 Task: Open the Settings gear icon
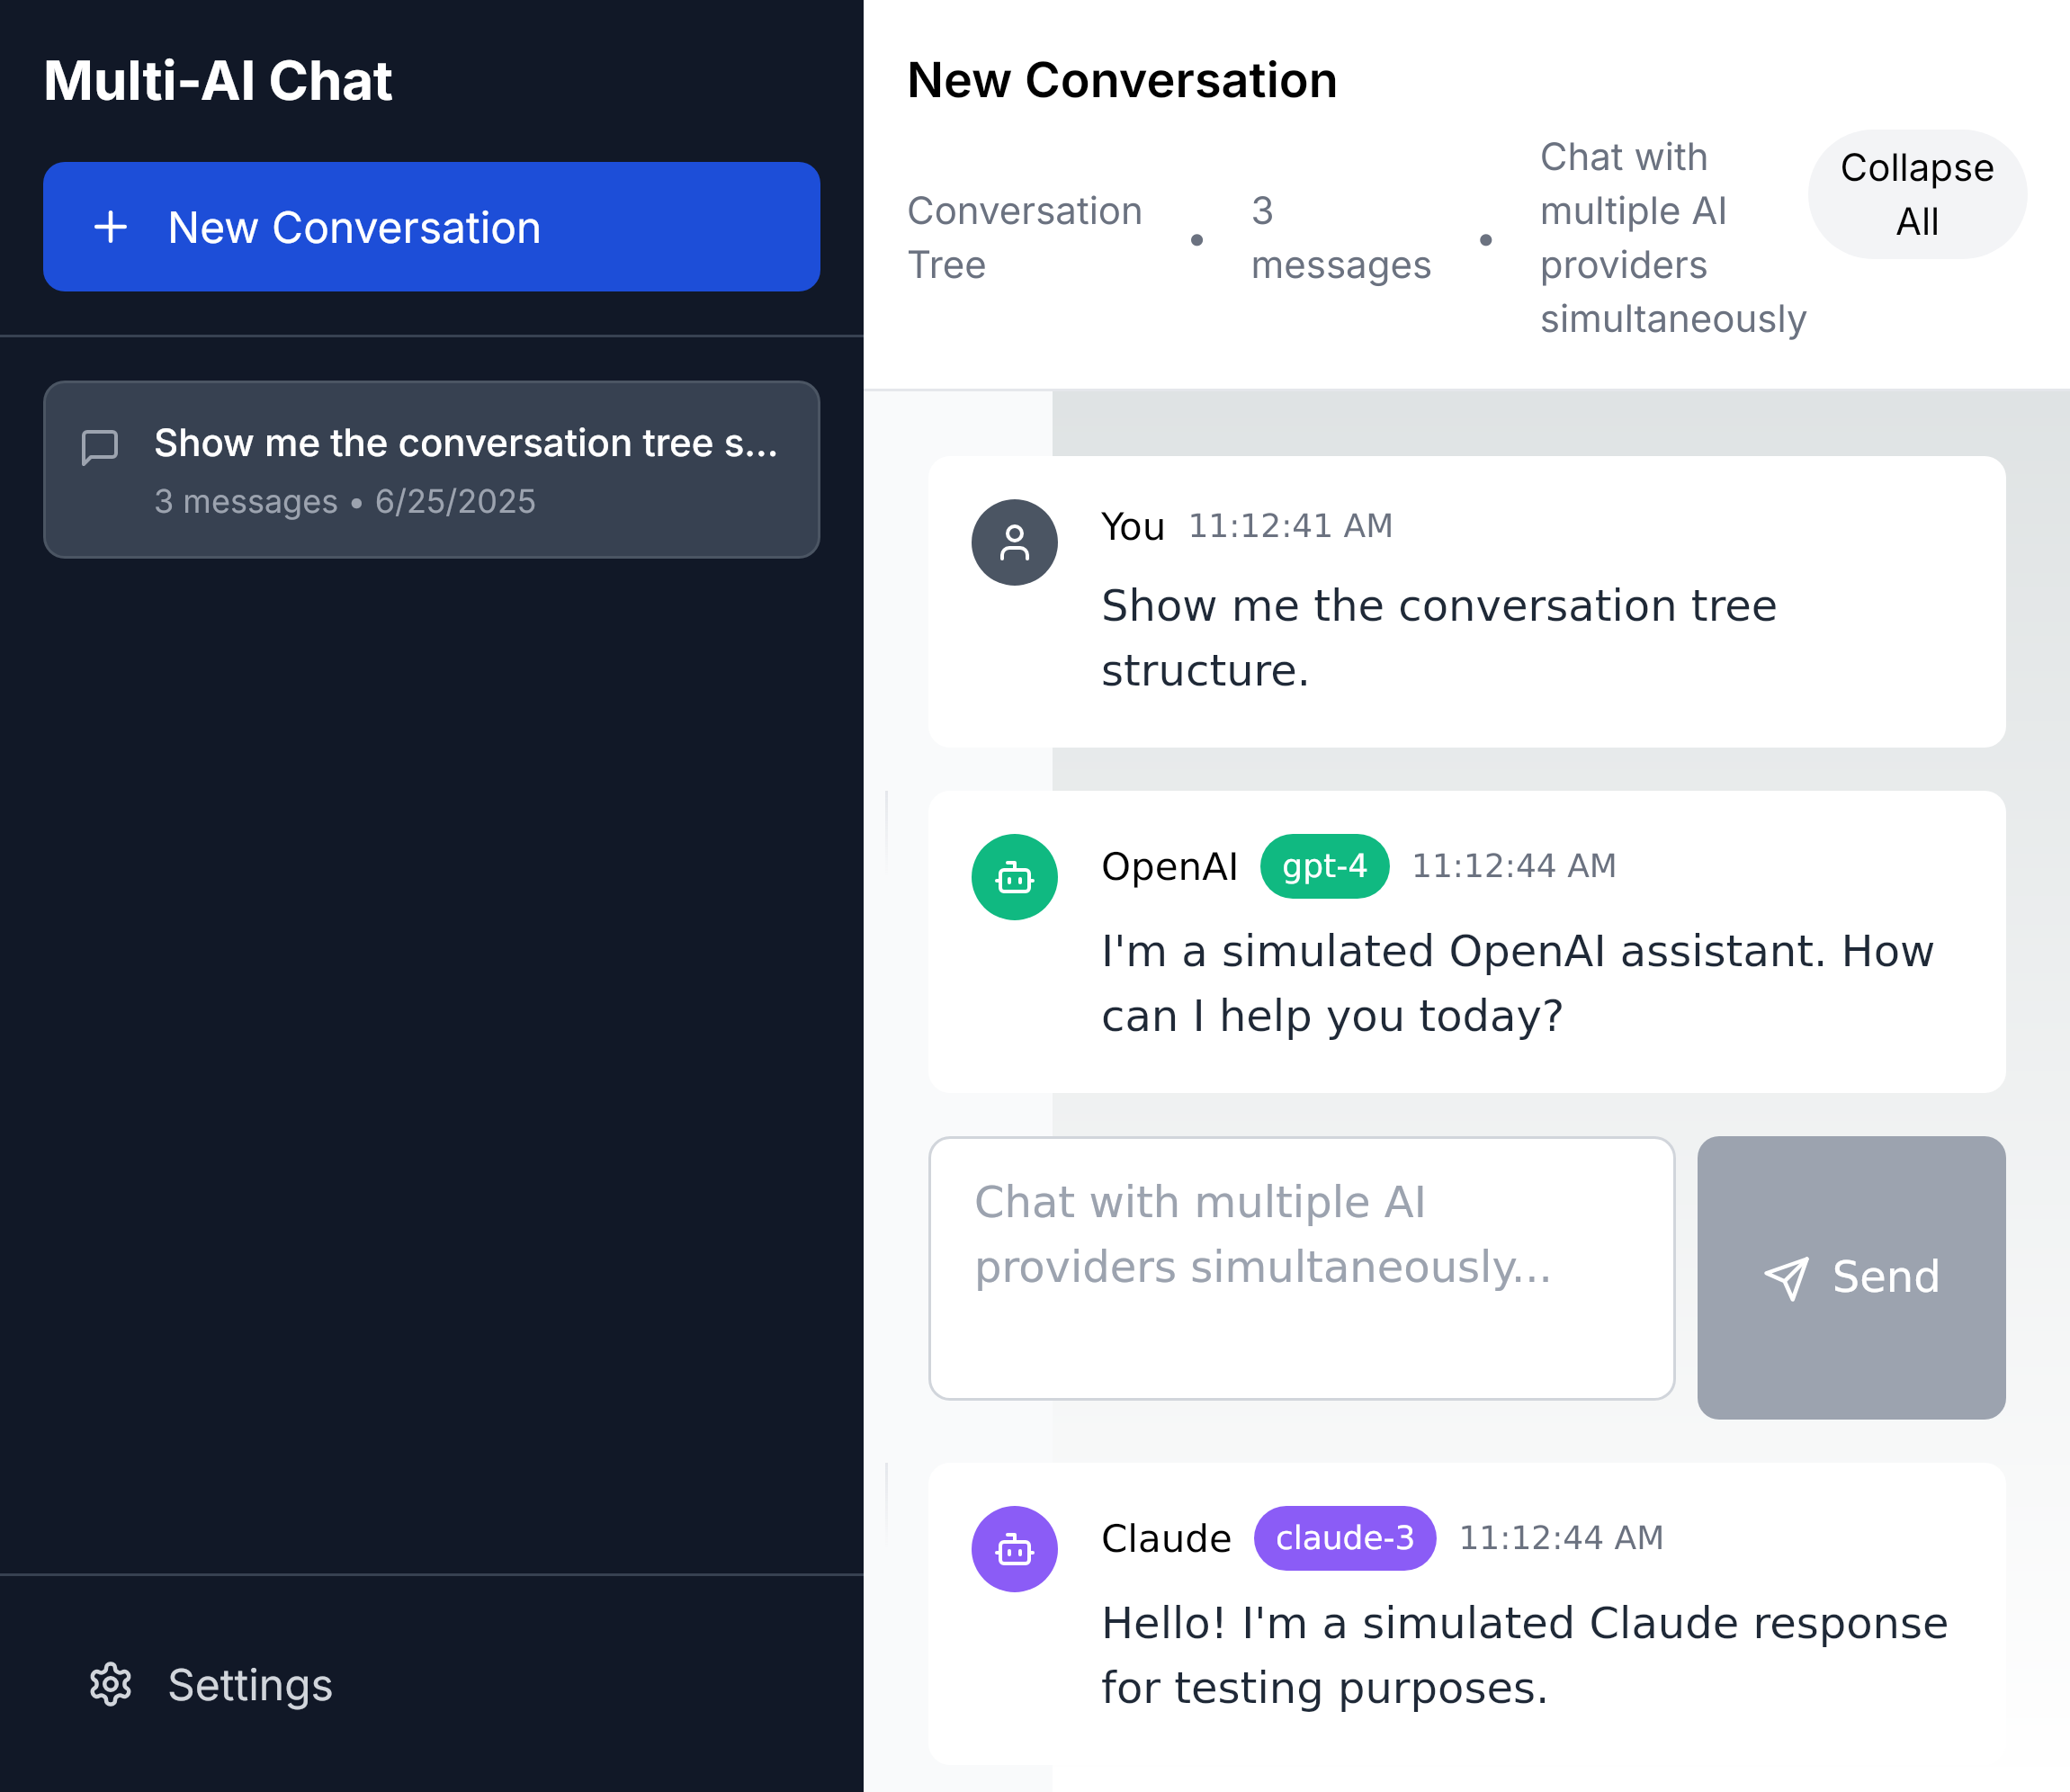coord(110,1685)
